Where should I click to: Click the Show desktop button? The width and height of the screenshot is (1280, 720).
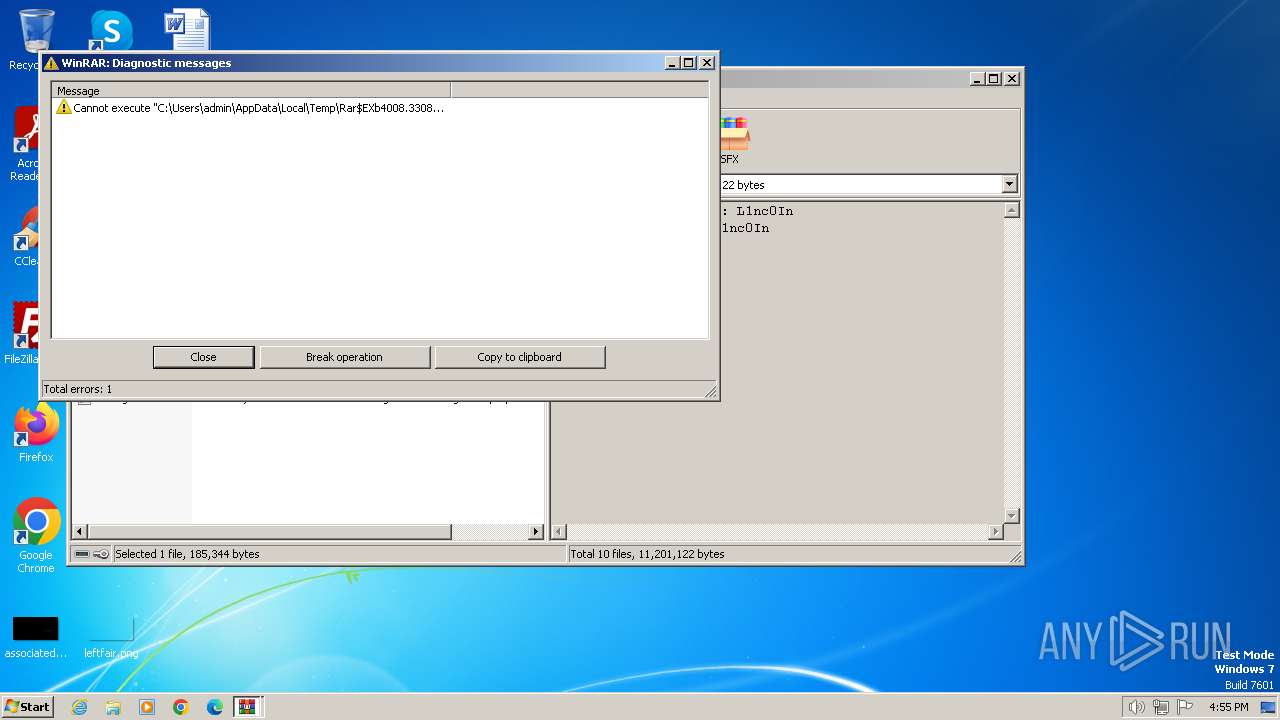1270,707
